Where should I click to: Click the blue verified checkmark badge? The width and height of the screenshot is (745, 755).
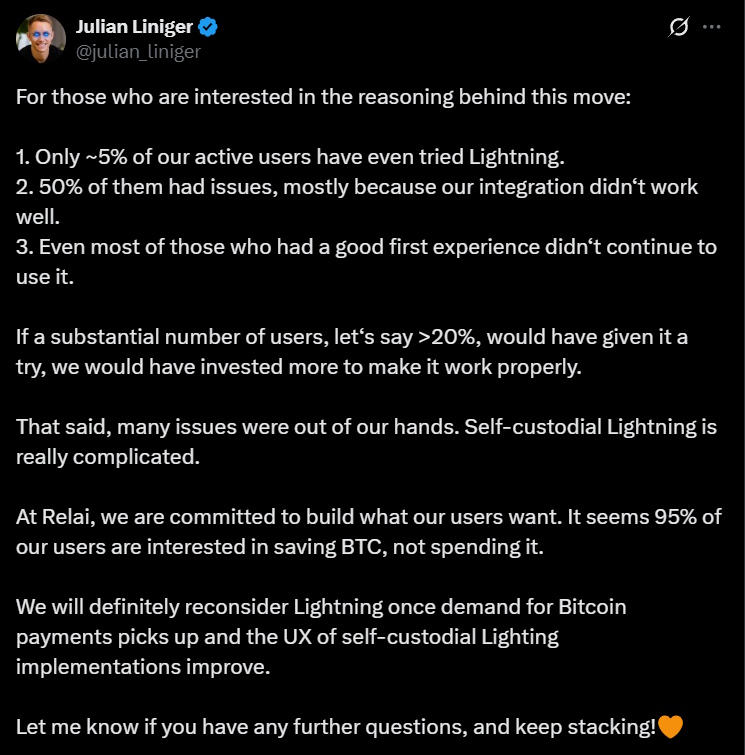point(208,26)
